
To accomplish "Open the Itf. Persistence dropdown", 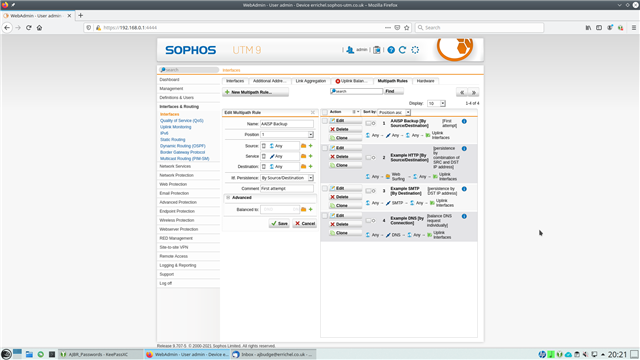I will (287, 178).
